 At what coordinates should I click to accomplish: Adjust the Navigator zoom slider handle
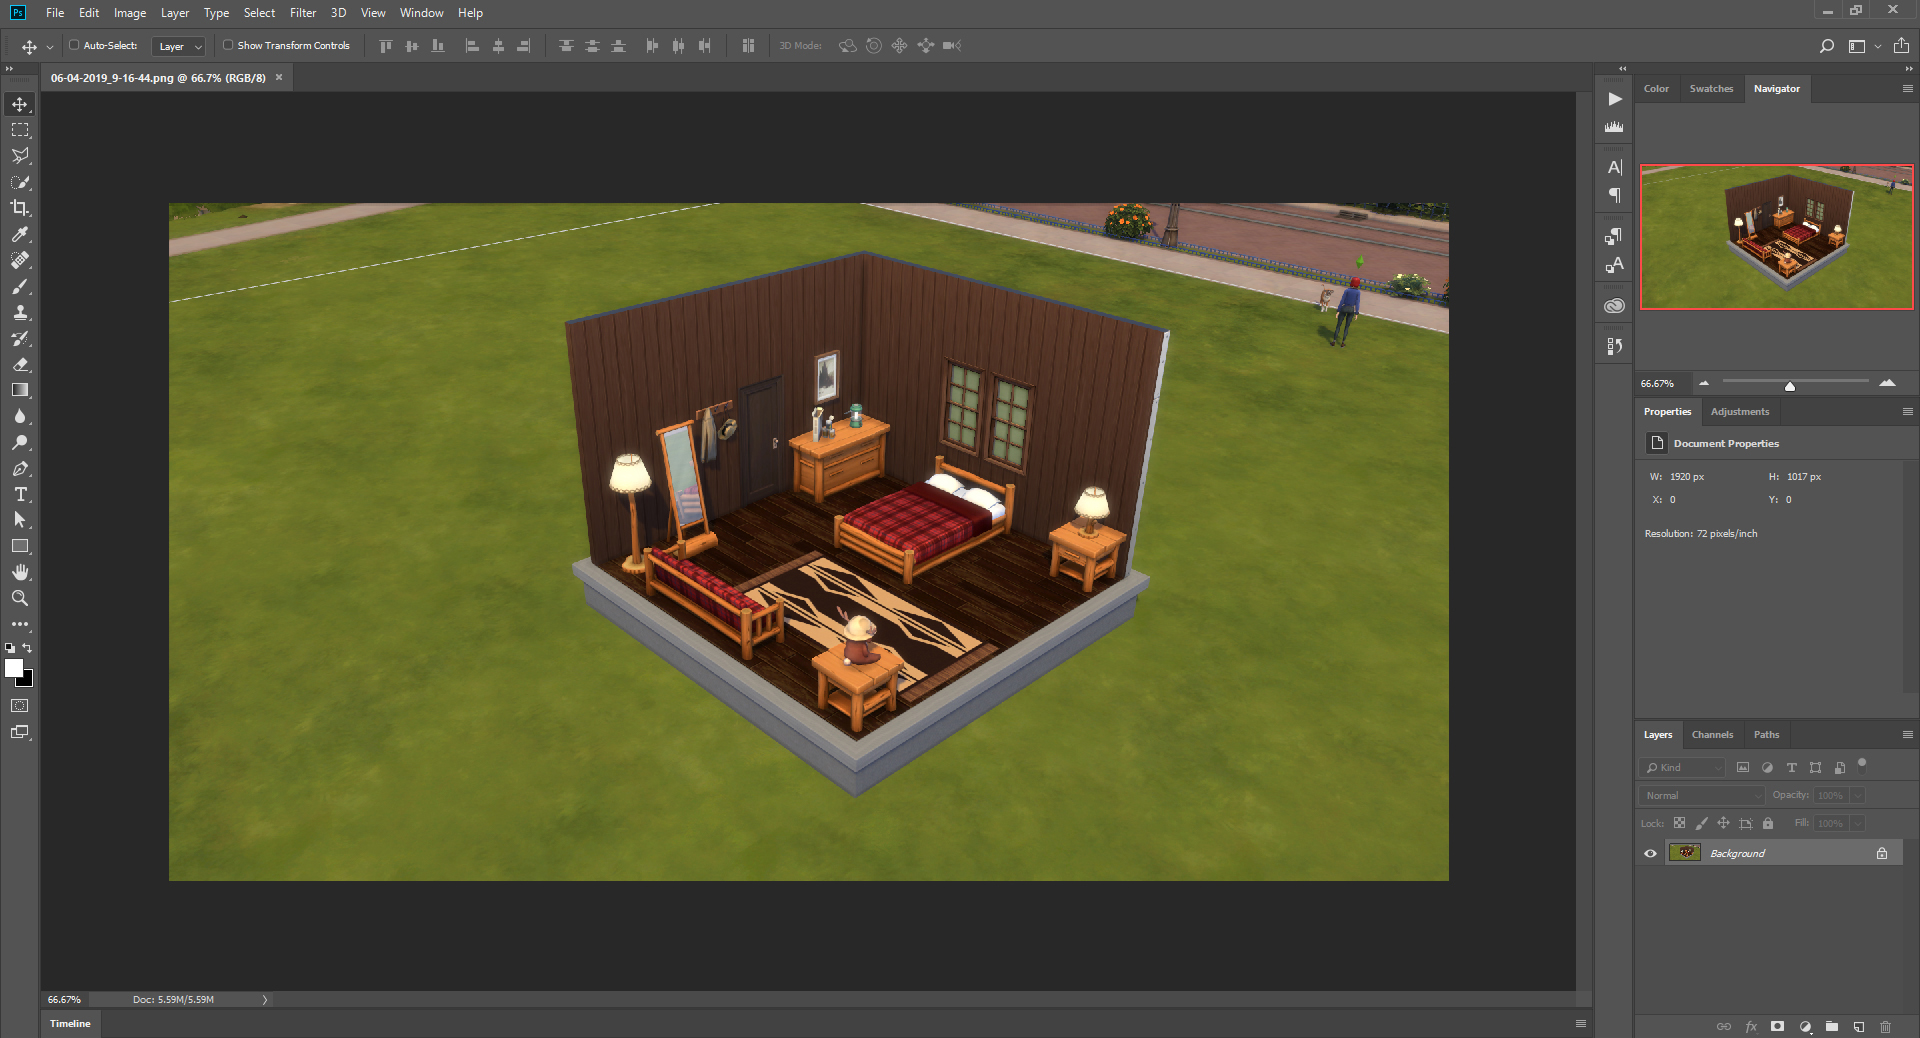(x=1790, y=385)
